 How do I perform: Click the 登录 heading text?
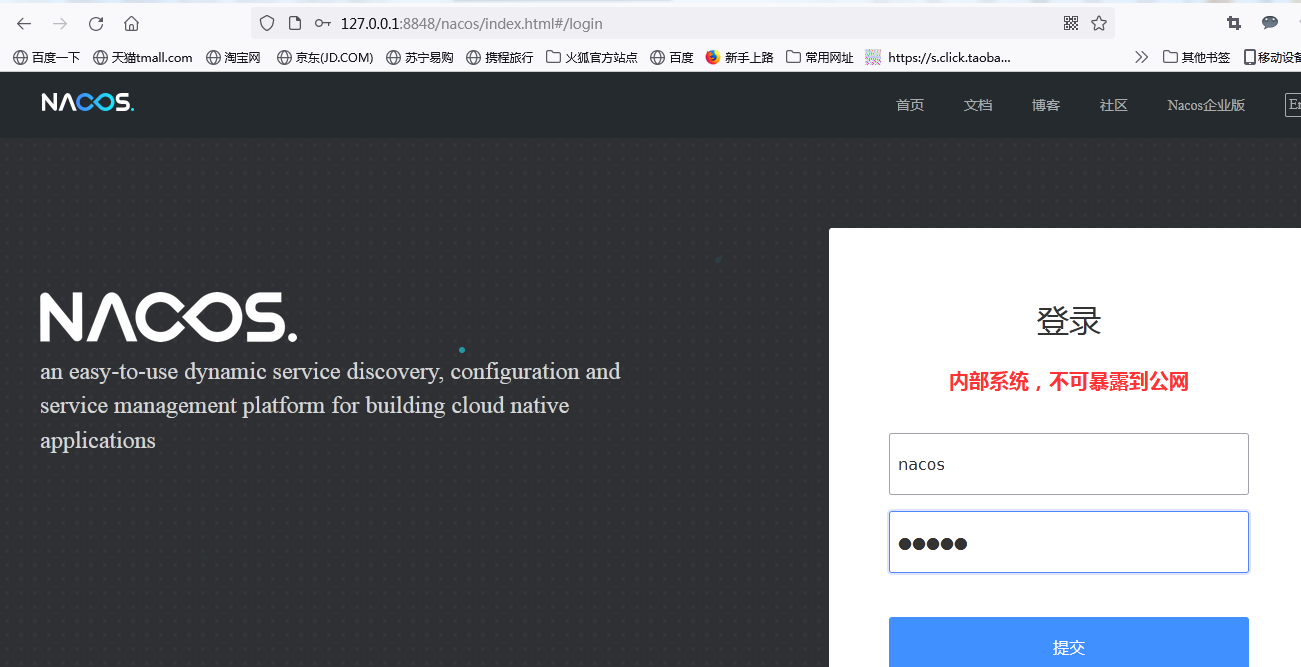pyautogui.click(x=1069, y=322)
